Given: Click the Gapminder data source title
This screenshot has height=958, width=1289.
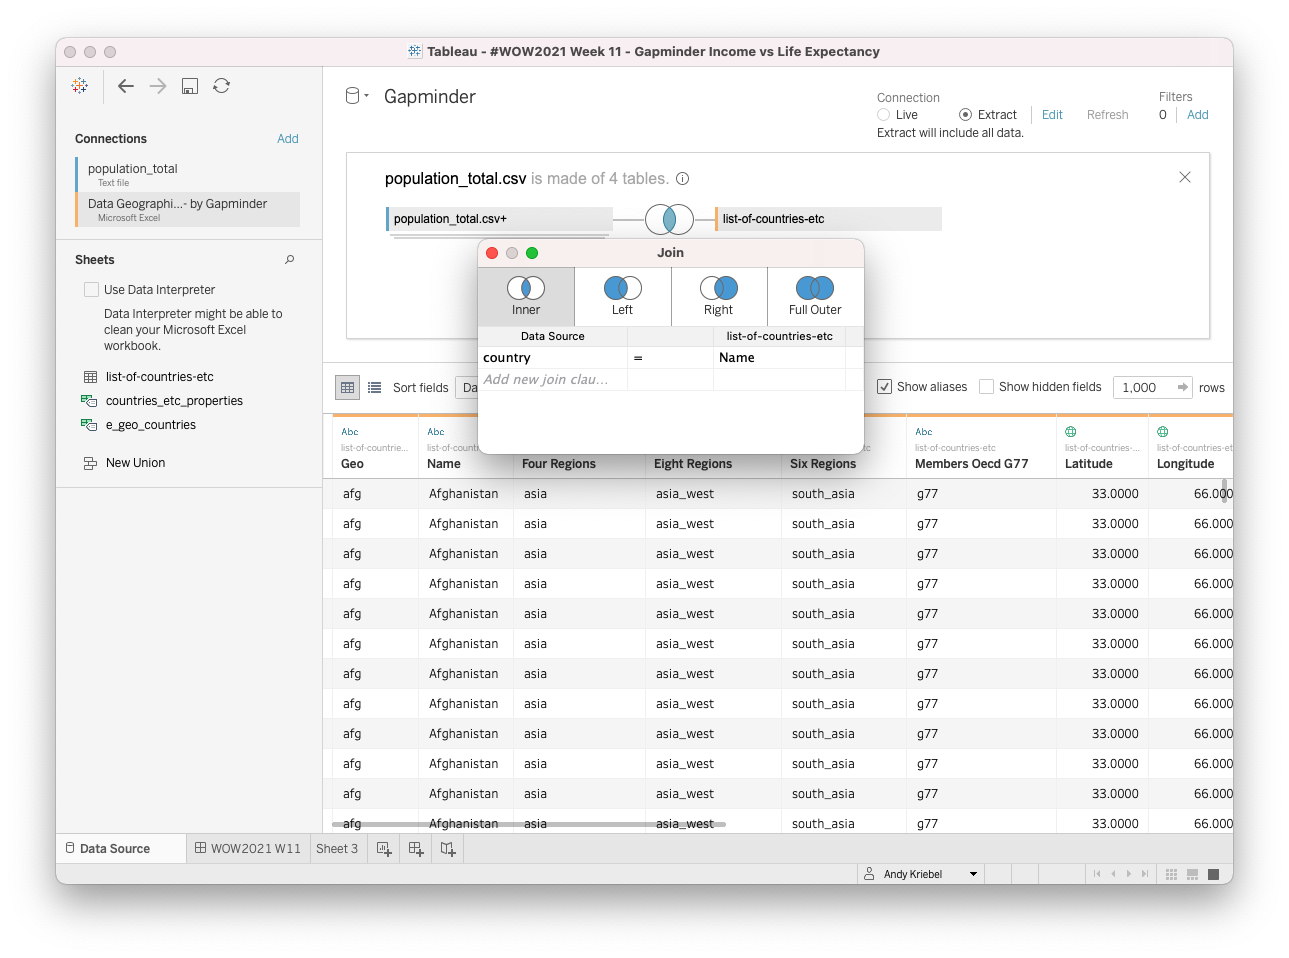Looking at the screenshot, I should pos(430,97).
